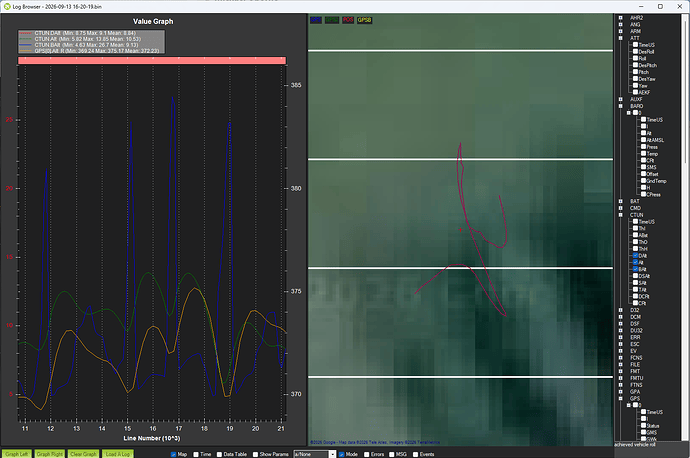Click the DCM tree label
The image size is (690, 458).
(x=635, y=317)
